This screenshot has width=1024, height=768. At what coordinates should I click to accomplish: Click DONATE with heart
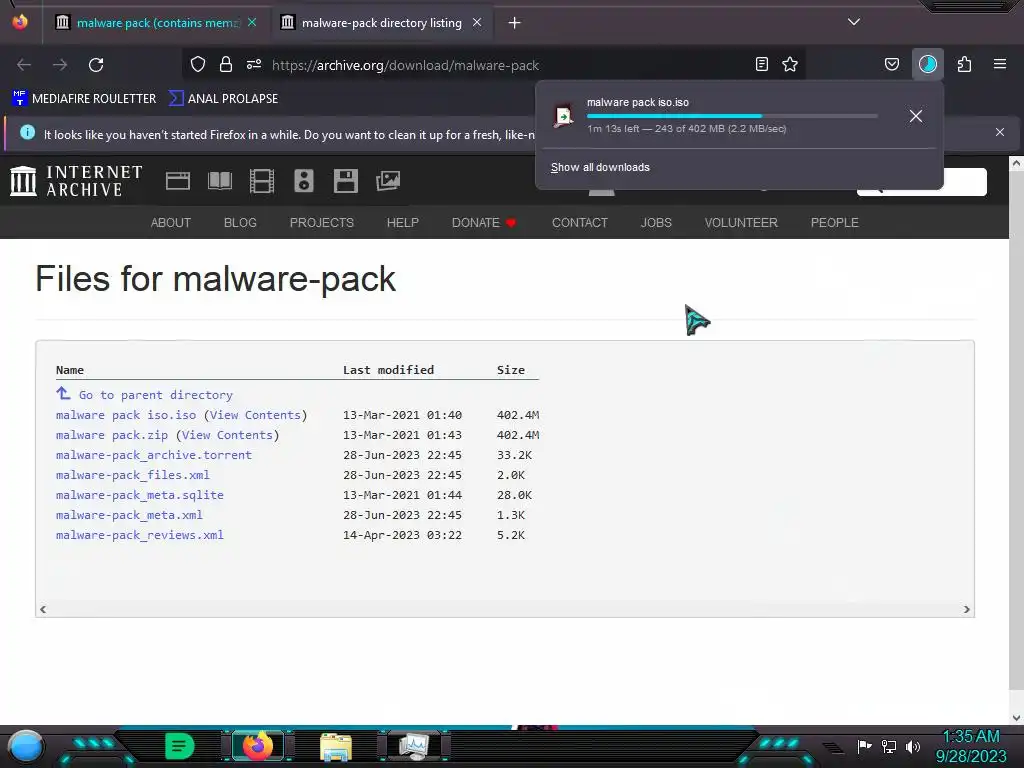tap(484, 223)
